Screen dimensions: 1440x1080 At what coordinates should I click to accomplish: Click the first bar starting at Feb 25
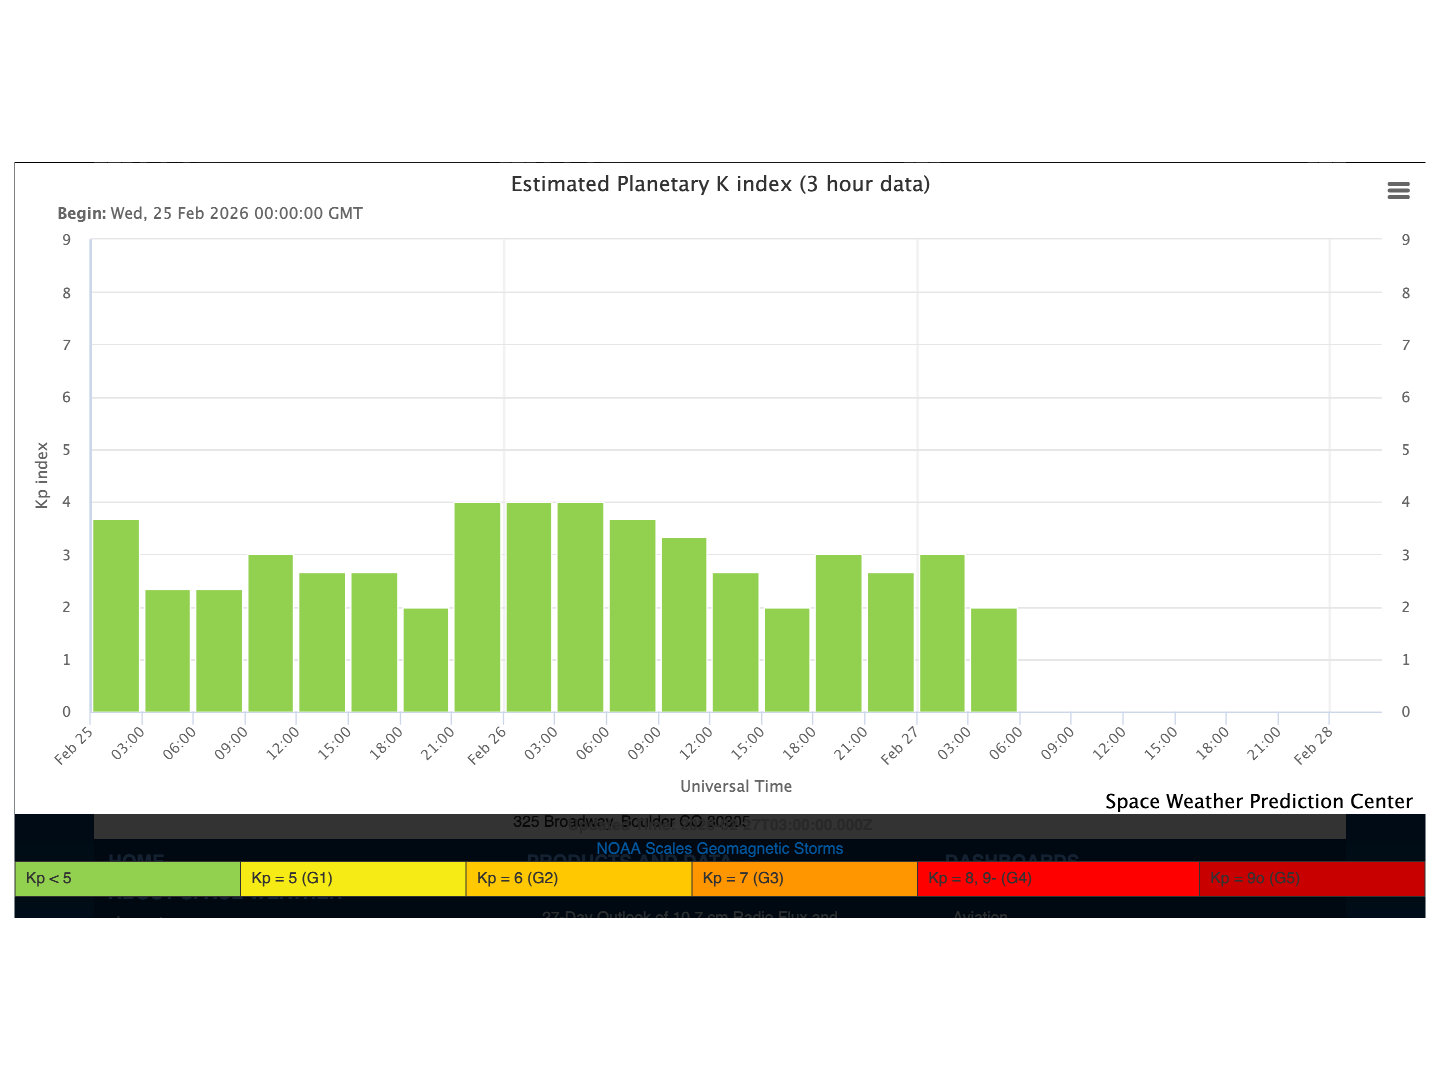116,616
